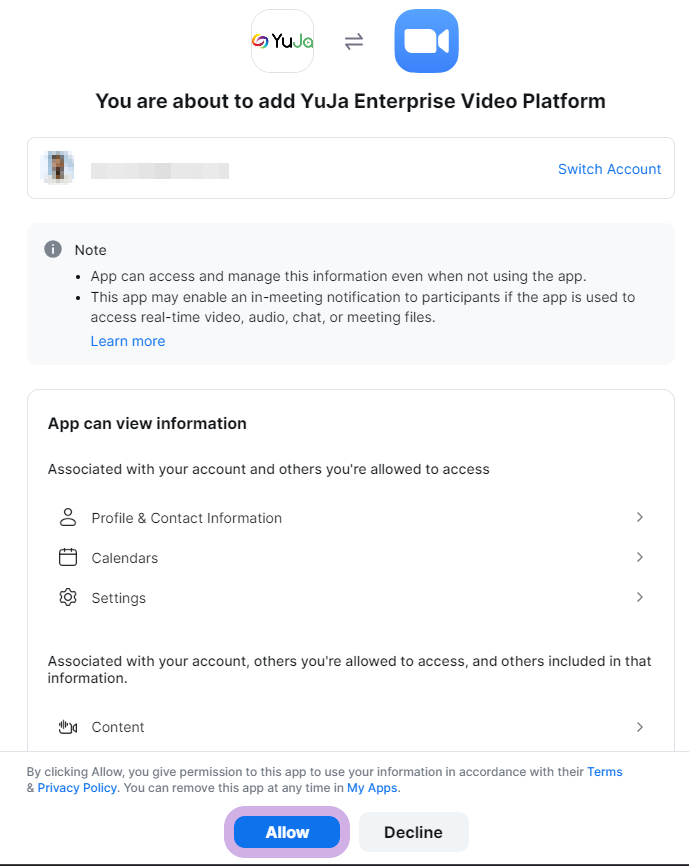Screen dimensions: 689x866
Task: Open the Privacy Policy link
Action: [x=77, y=788]
